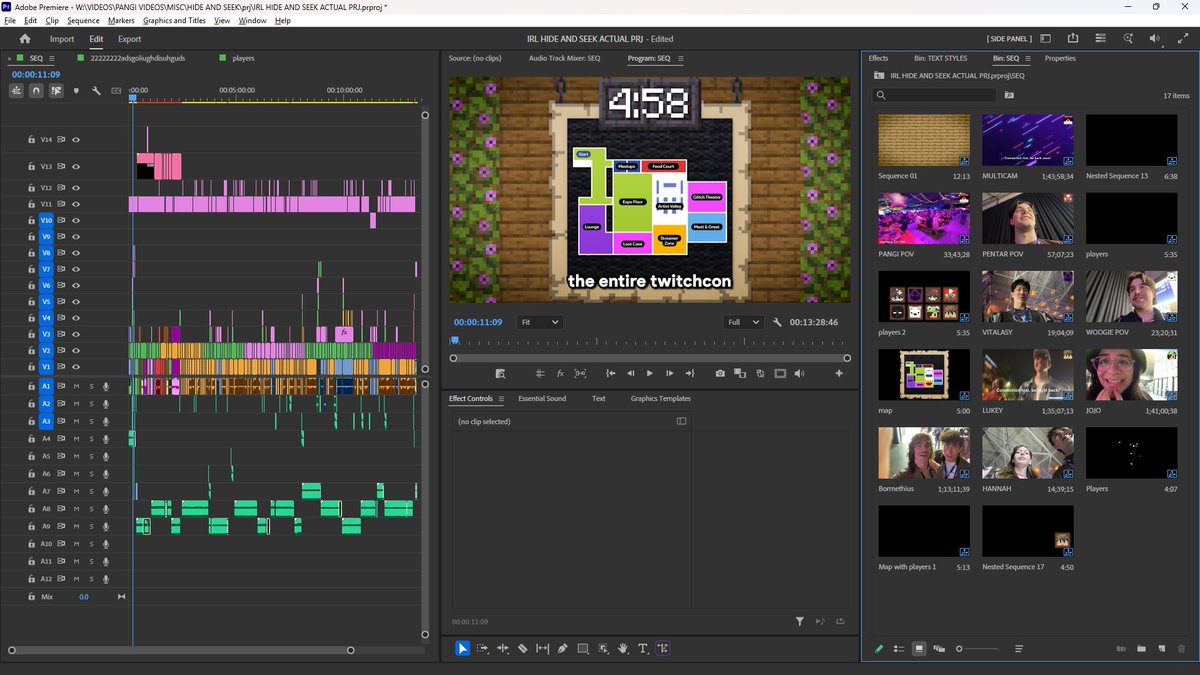This screenshot has width=1200, height=675.
Task: Switch to the Import workspace
Action: 62,39
